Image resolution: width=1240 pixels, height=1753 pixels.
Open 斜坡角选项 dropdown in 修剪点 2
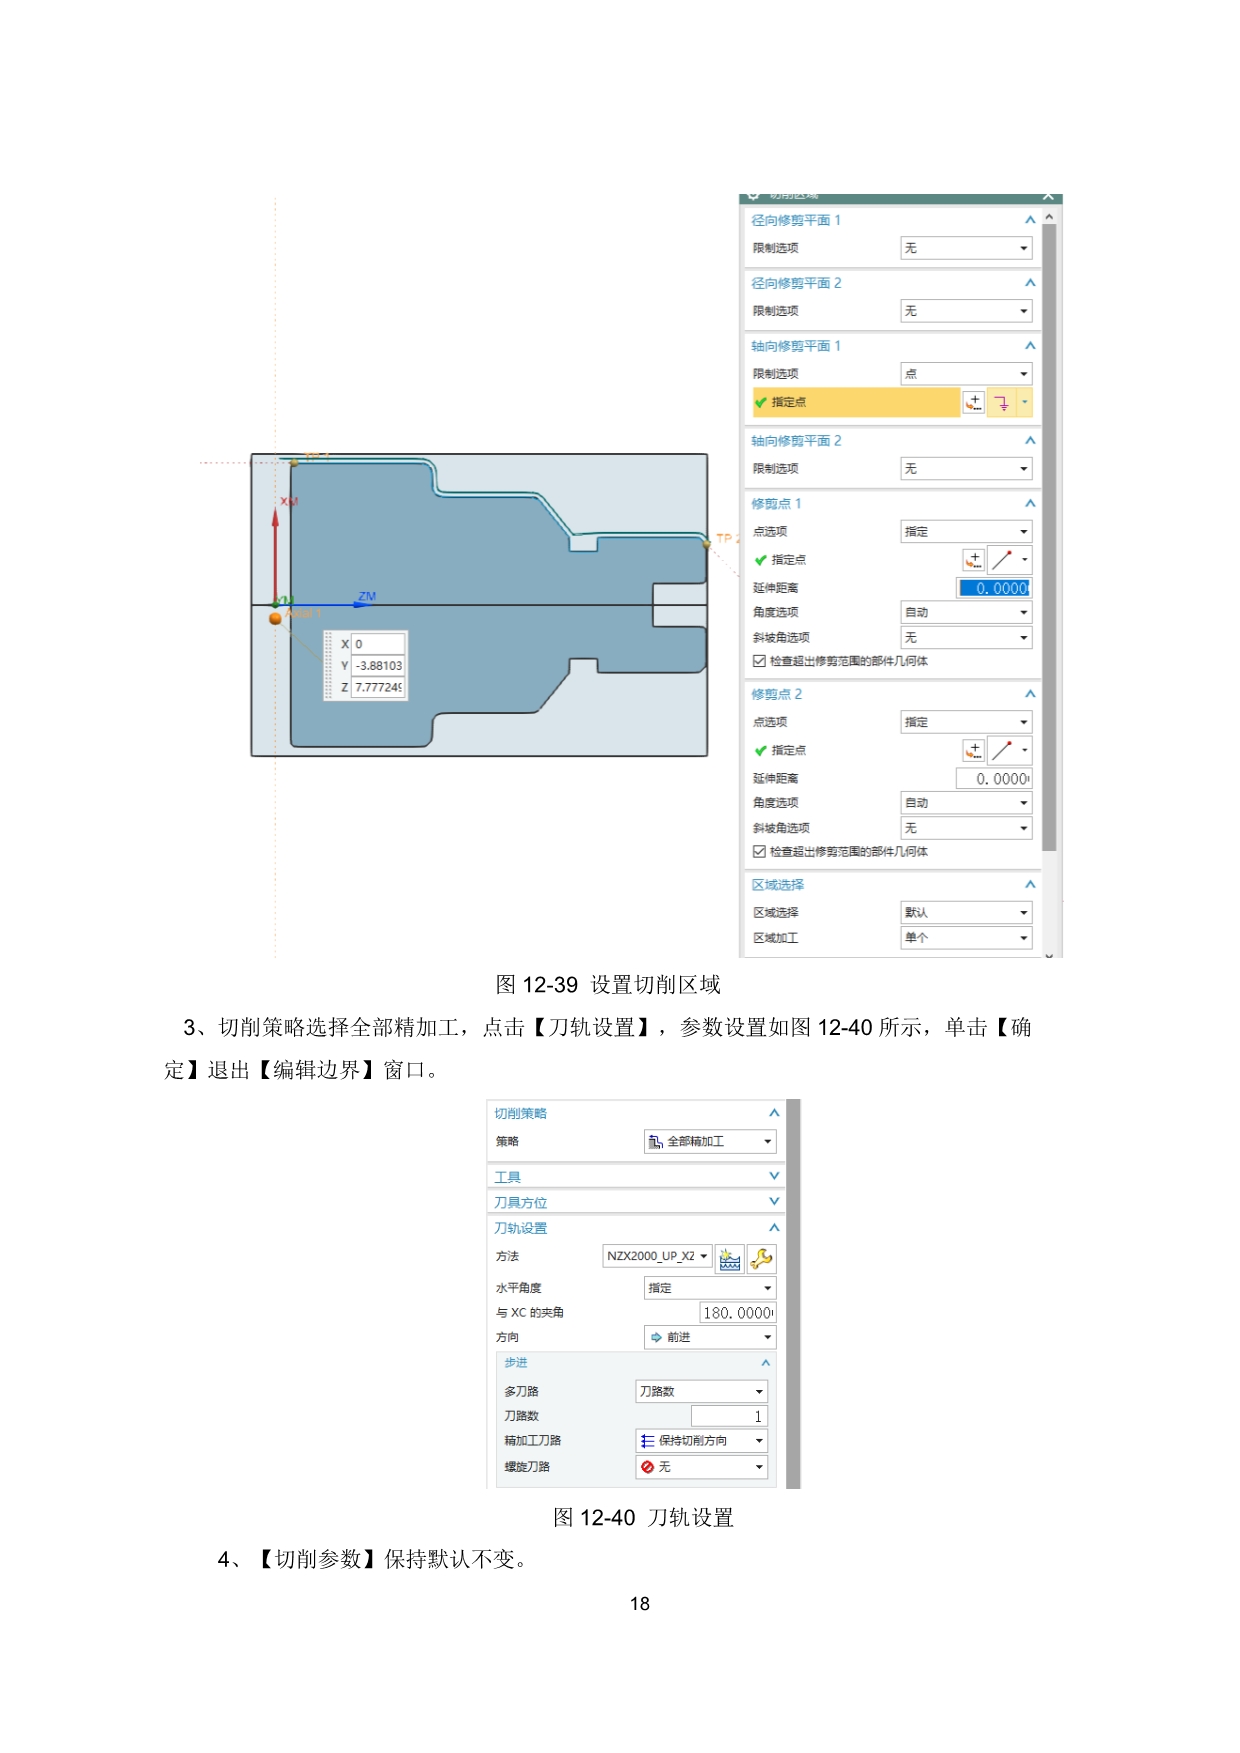(966, 828)
